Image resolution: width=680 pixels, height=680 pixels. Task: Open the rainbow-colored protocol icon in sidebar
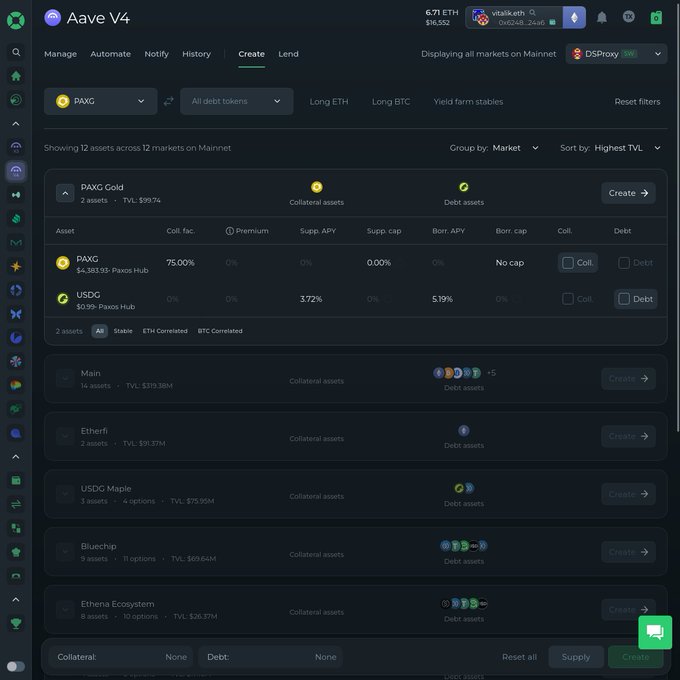[16, 385]
